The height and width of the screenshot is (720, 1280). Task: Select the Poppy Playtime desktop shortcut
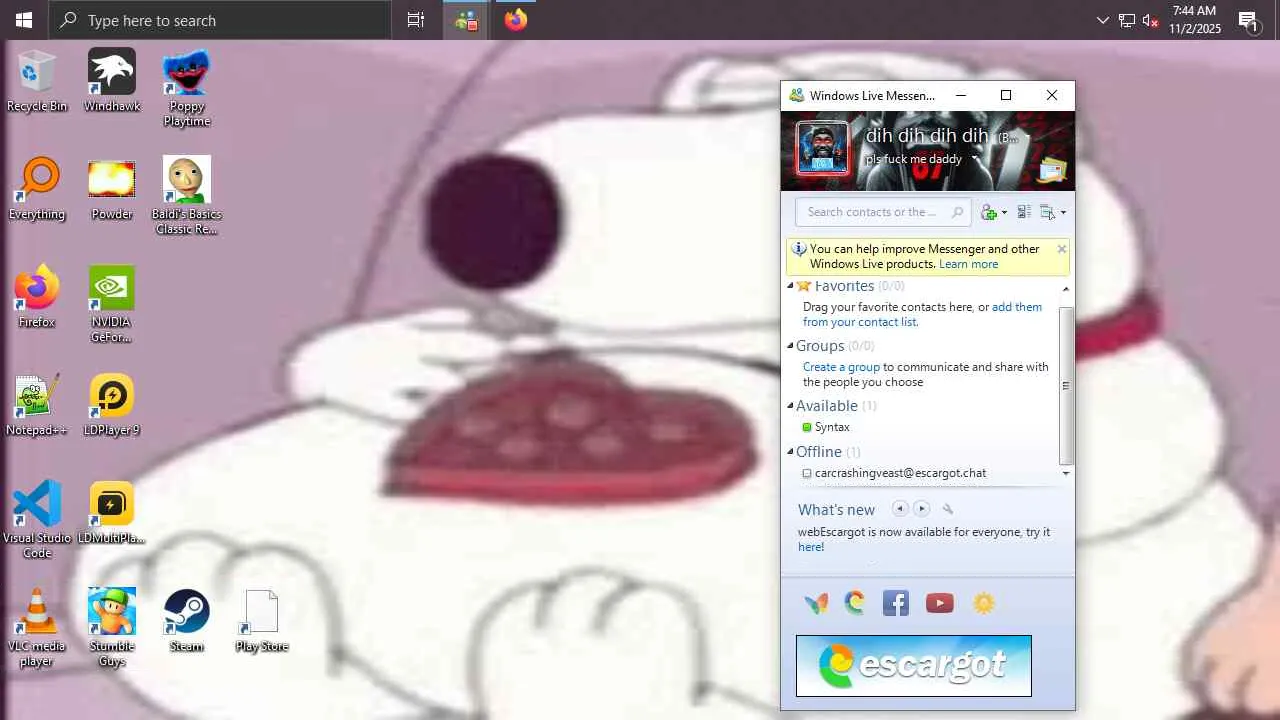coord(187,89)
